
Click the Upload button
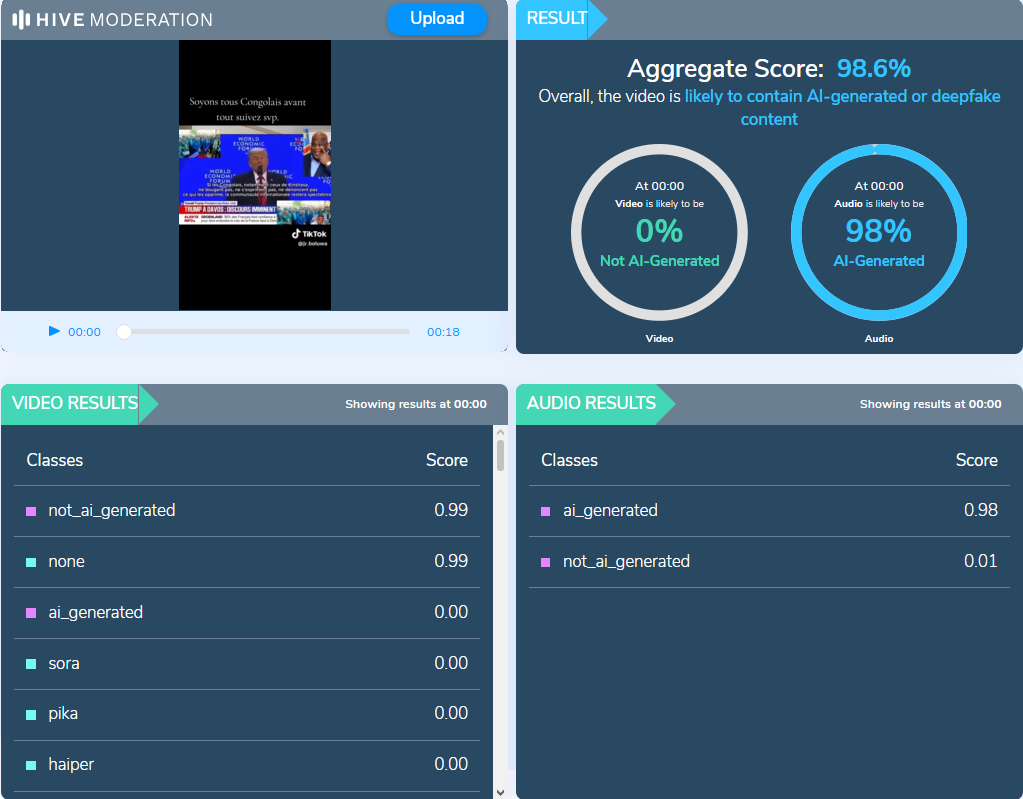[x=437, y=19]
